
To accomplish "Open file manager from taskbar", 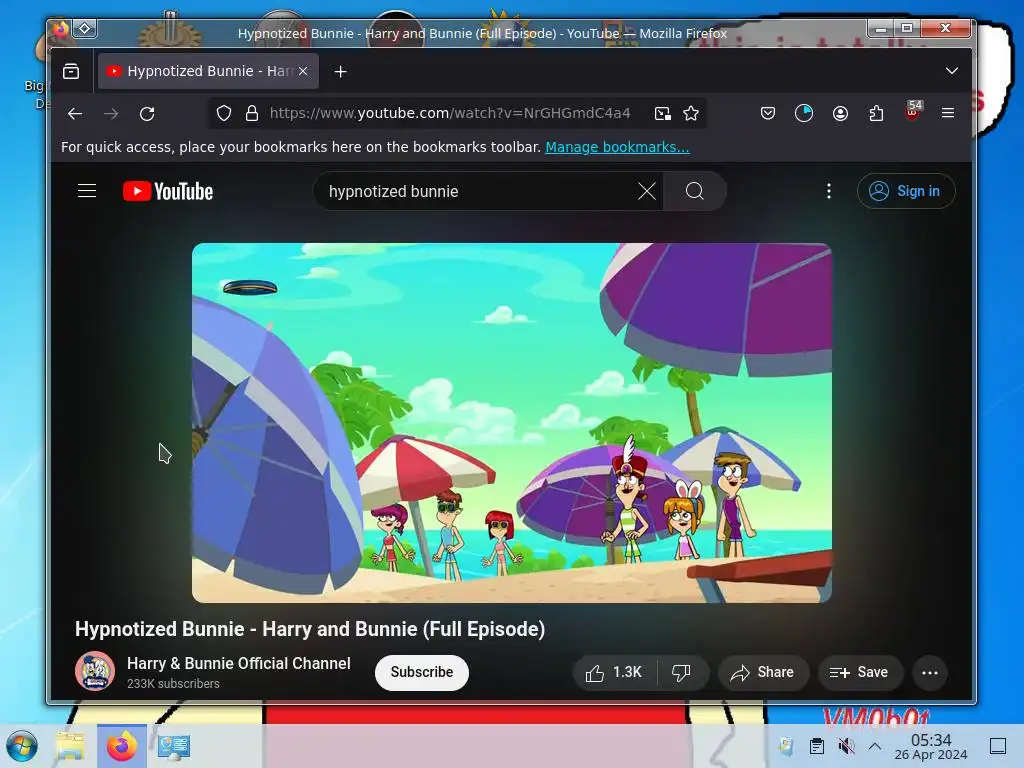I will 71,746.
